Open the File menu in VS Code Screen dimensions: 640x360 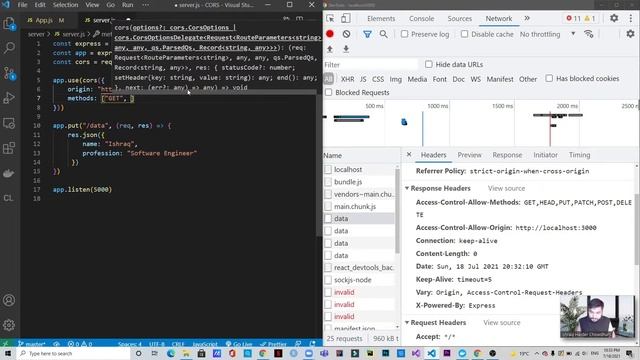click(x=22, y=5)
